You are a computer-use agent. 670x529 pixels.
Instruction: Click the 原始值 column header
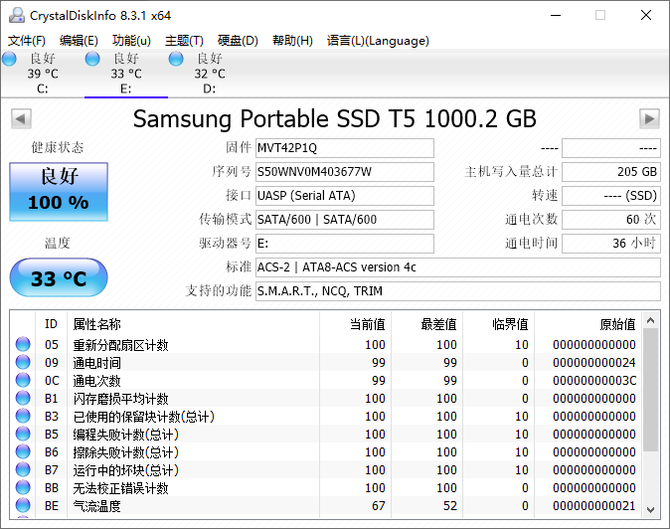point(588,324)
